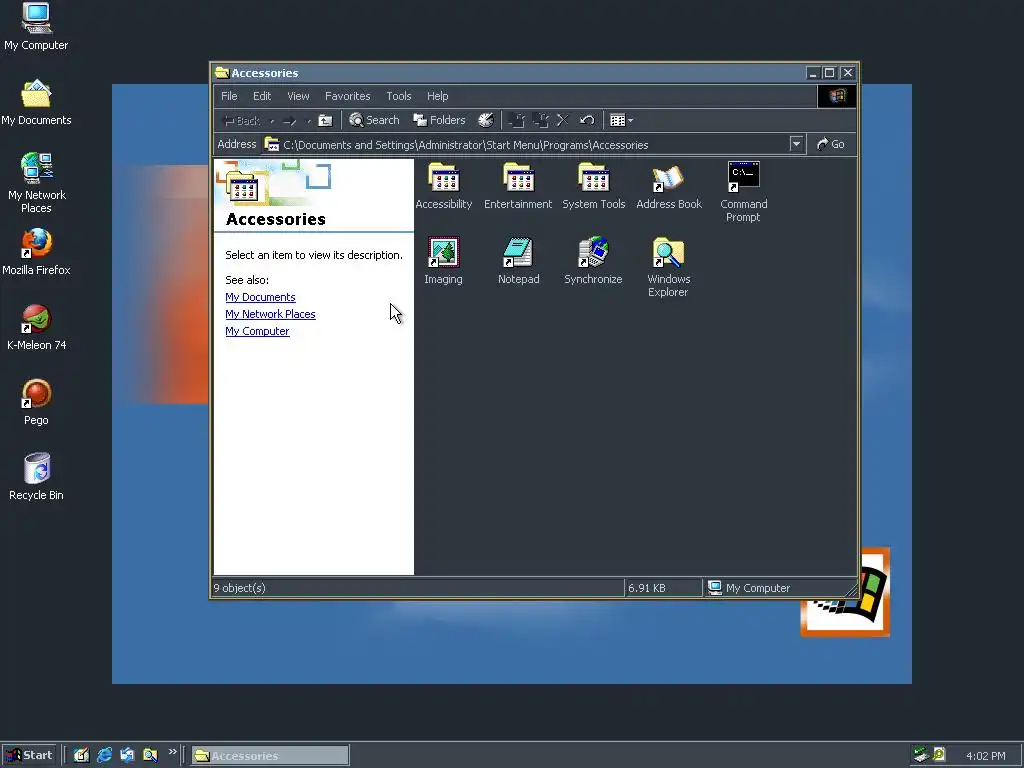Select the Address Book shortcut
This screenshot has width=1024, height=768.
point(669,186)
